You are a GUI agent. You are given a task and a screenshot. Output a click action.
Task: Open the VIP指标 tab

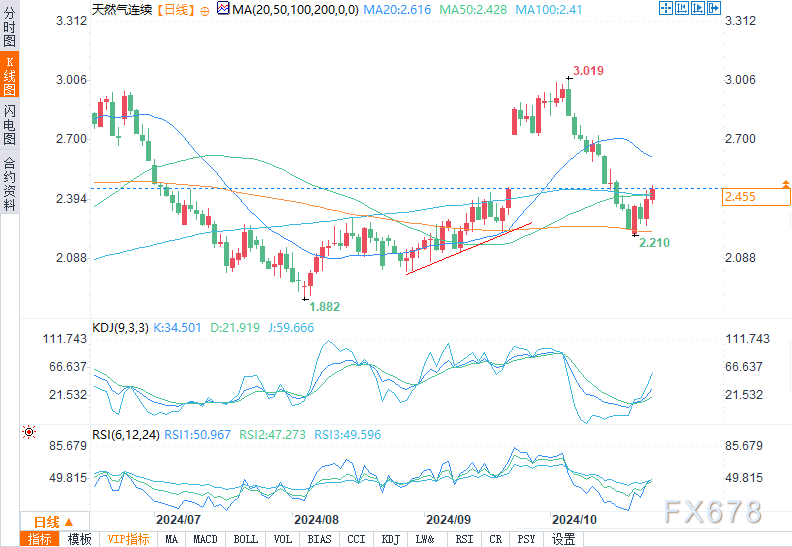pyautogui.click(x=128, y=539)
